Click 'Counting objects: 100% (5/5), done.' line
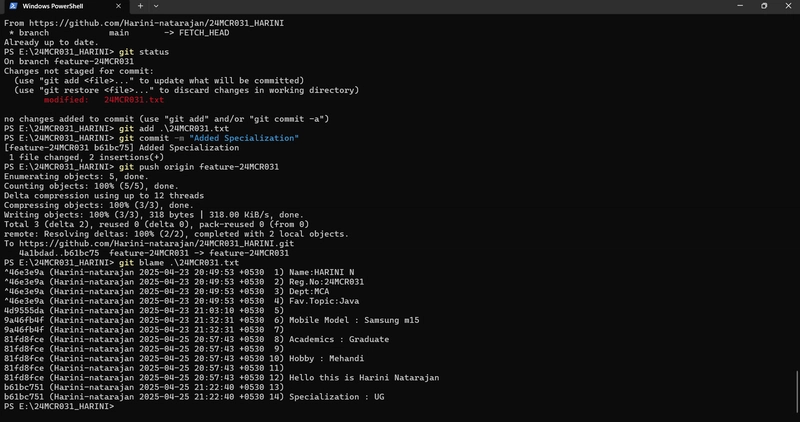The width and height of the screenshot is (800, 422). (x=91, y=186)
